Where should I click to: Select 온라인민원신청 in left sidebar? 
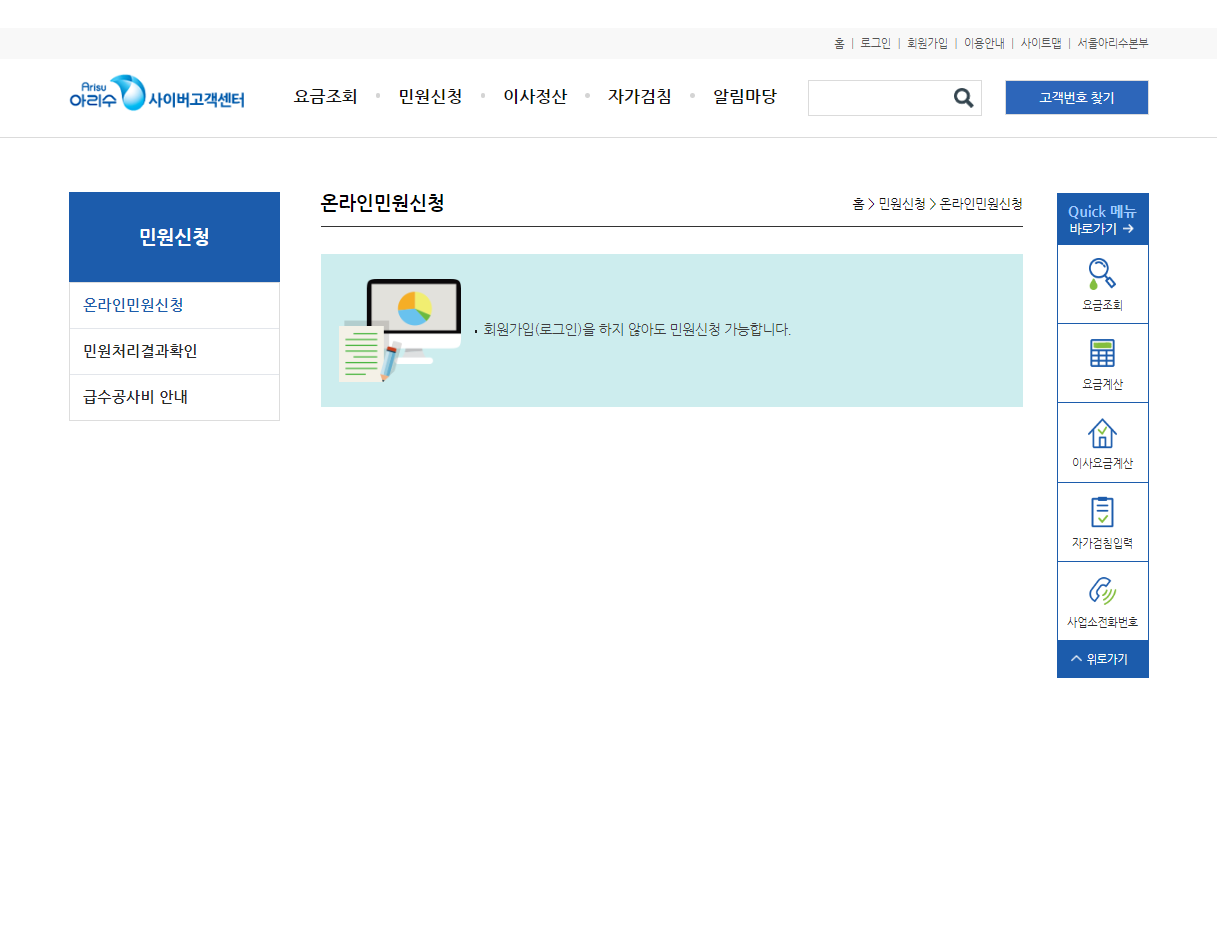click(174, 305)
